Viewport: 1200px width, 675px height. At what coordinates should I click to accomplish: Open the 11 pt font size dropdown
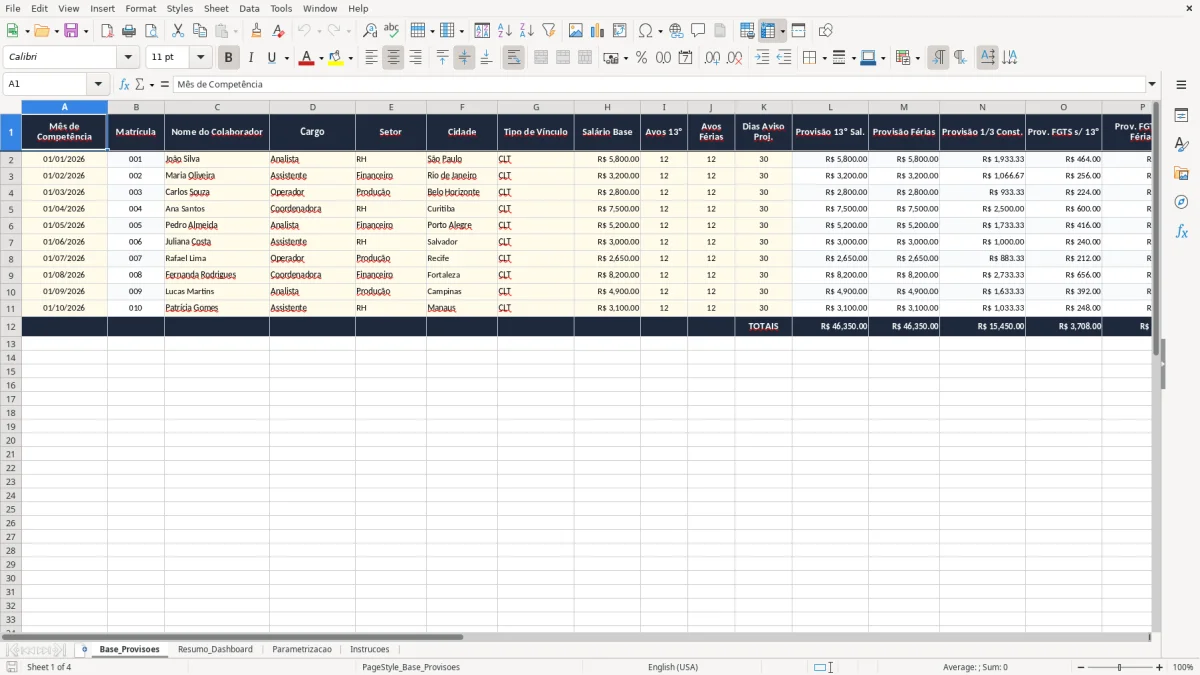click(200, 58)
